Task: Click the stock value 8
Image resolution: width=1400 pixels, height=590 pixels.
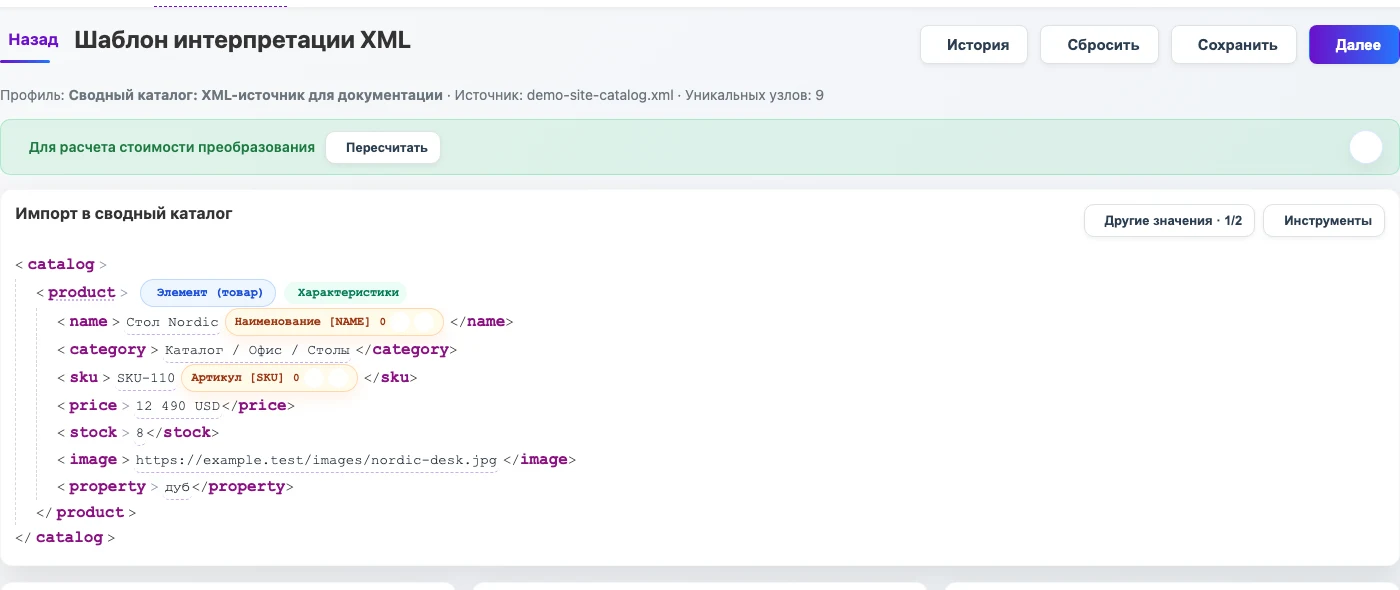Action: pos(140,433)
